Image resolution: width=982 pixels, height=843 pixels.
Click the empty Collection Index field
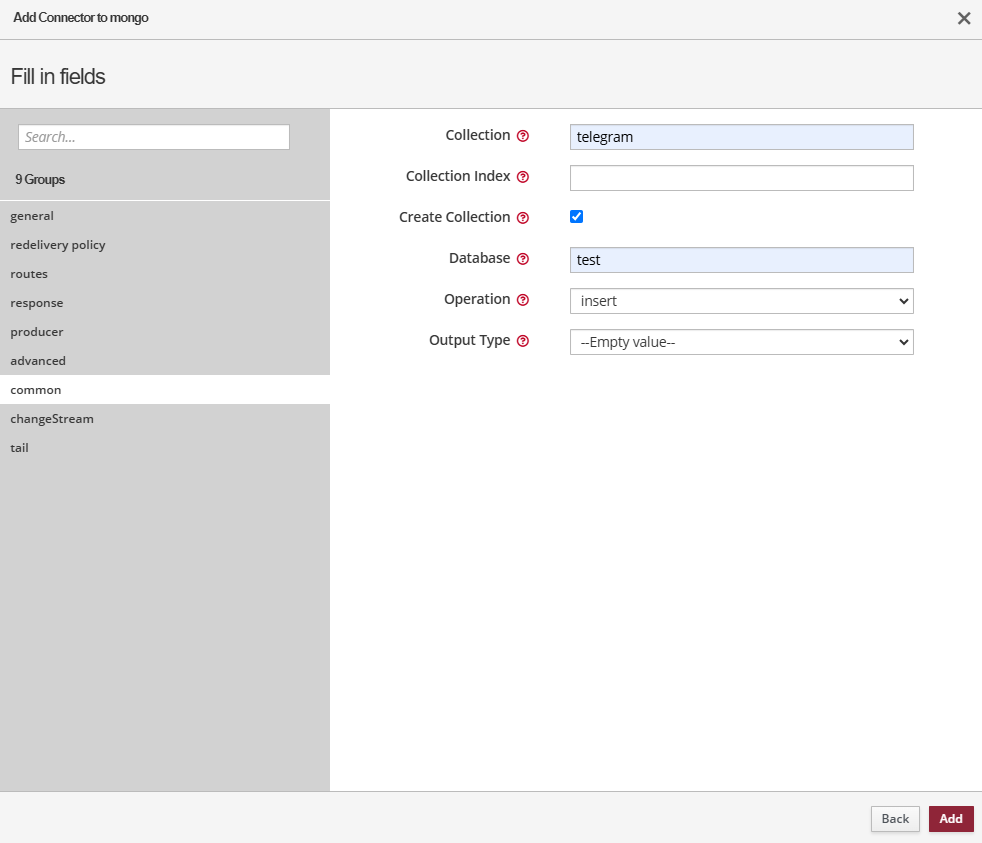coord(741,178)
